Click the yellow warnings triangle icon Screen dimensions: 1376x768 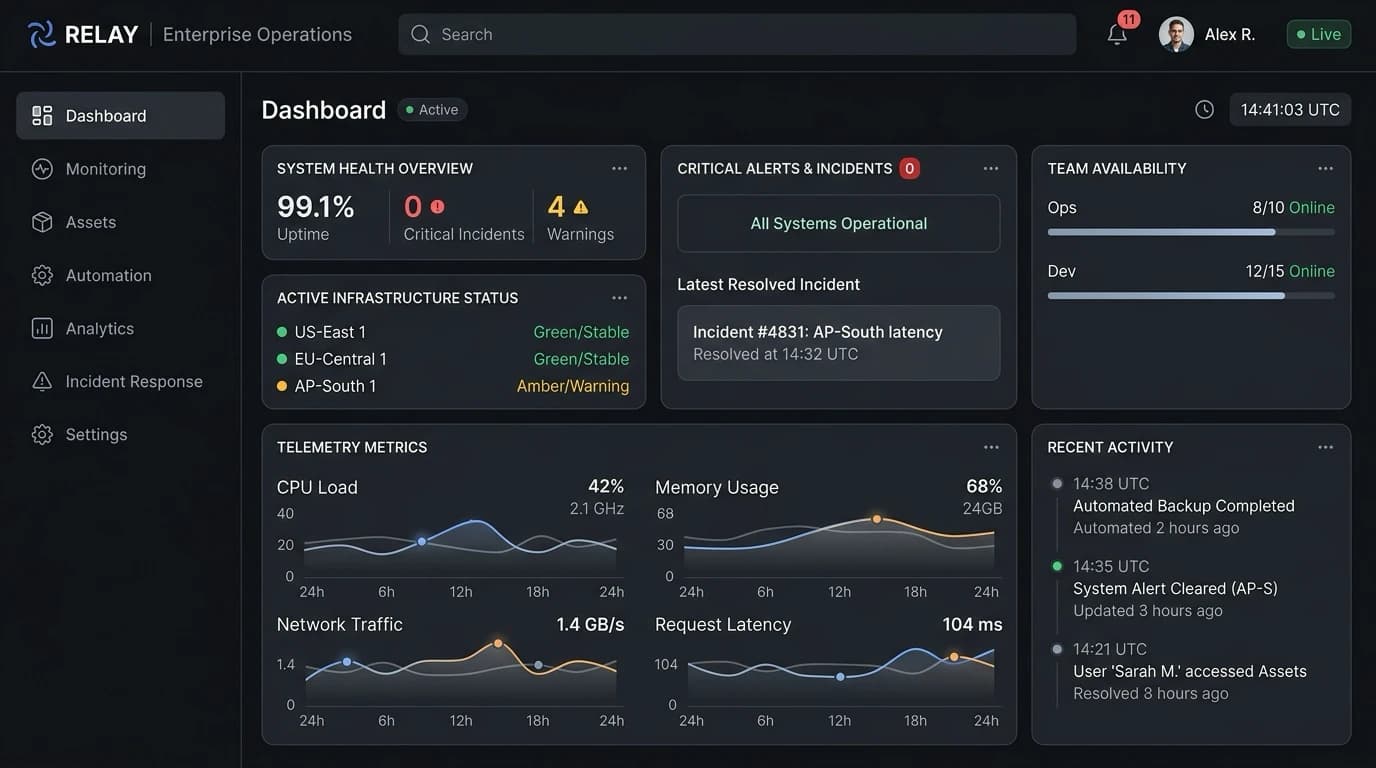click(581, 207)
